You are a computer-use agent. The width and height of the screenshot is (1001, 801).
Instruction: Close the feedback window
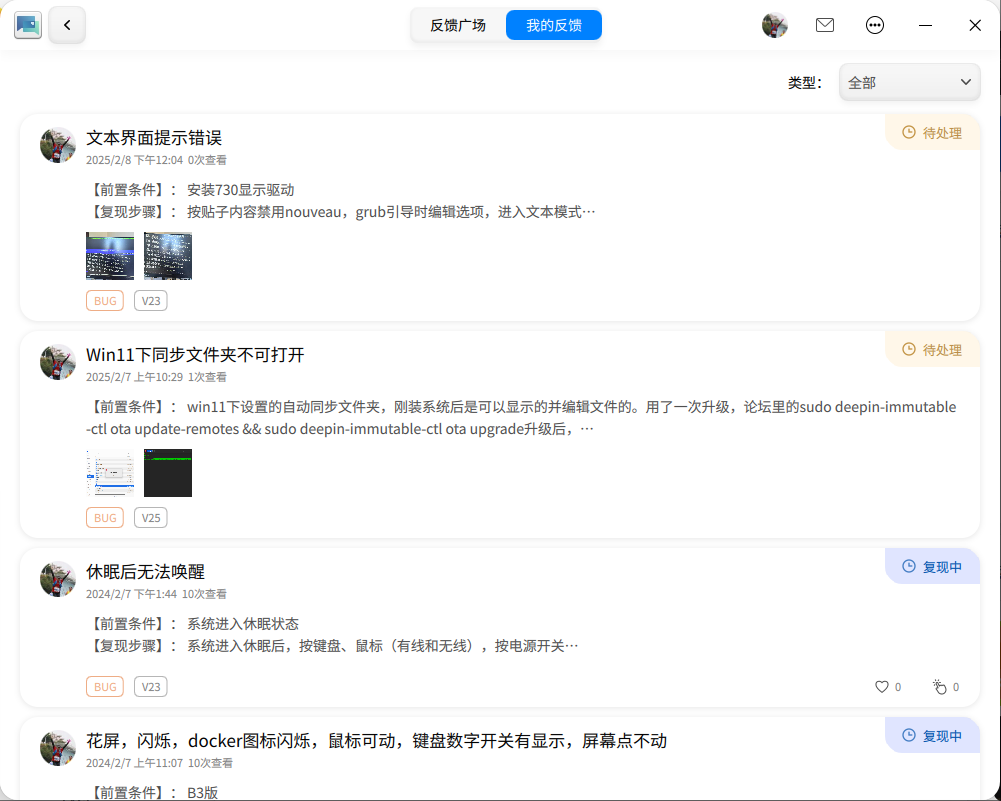coord(975,26)
